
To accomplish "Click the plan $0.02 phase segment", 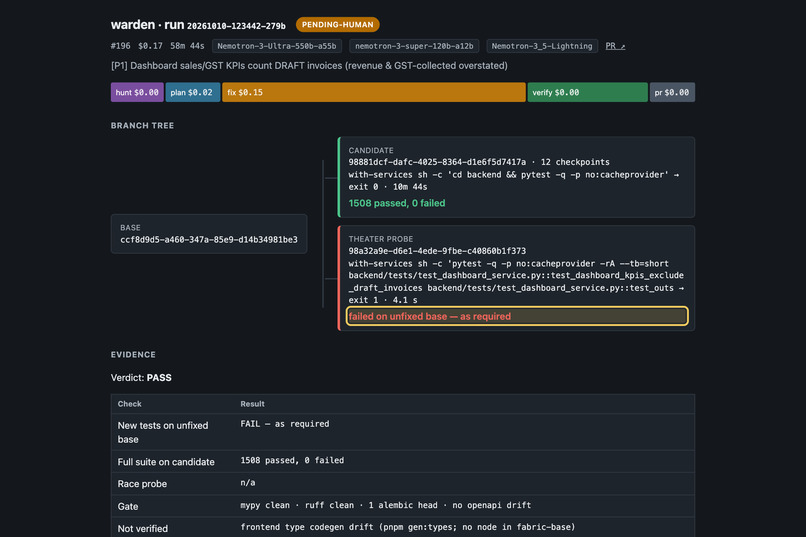I will (x=193, y=92).
